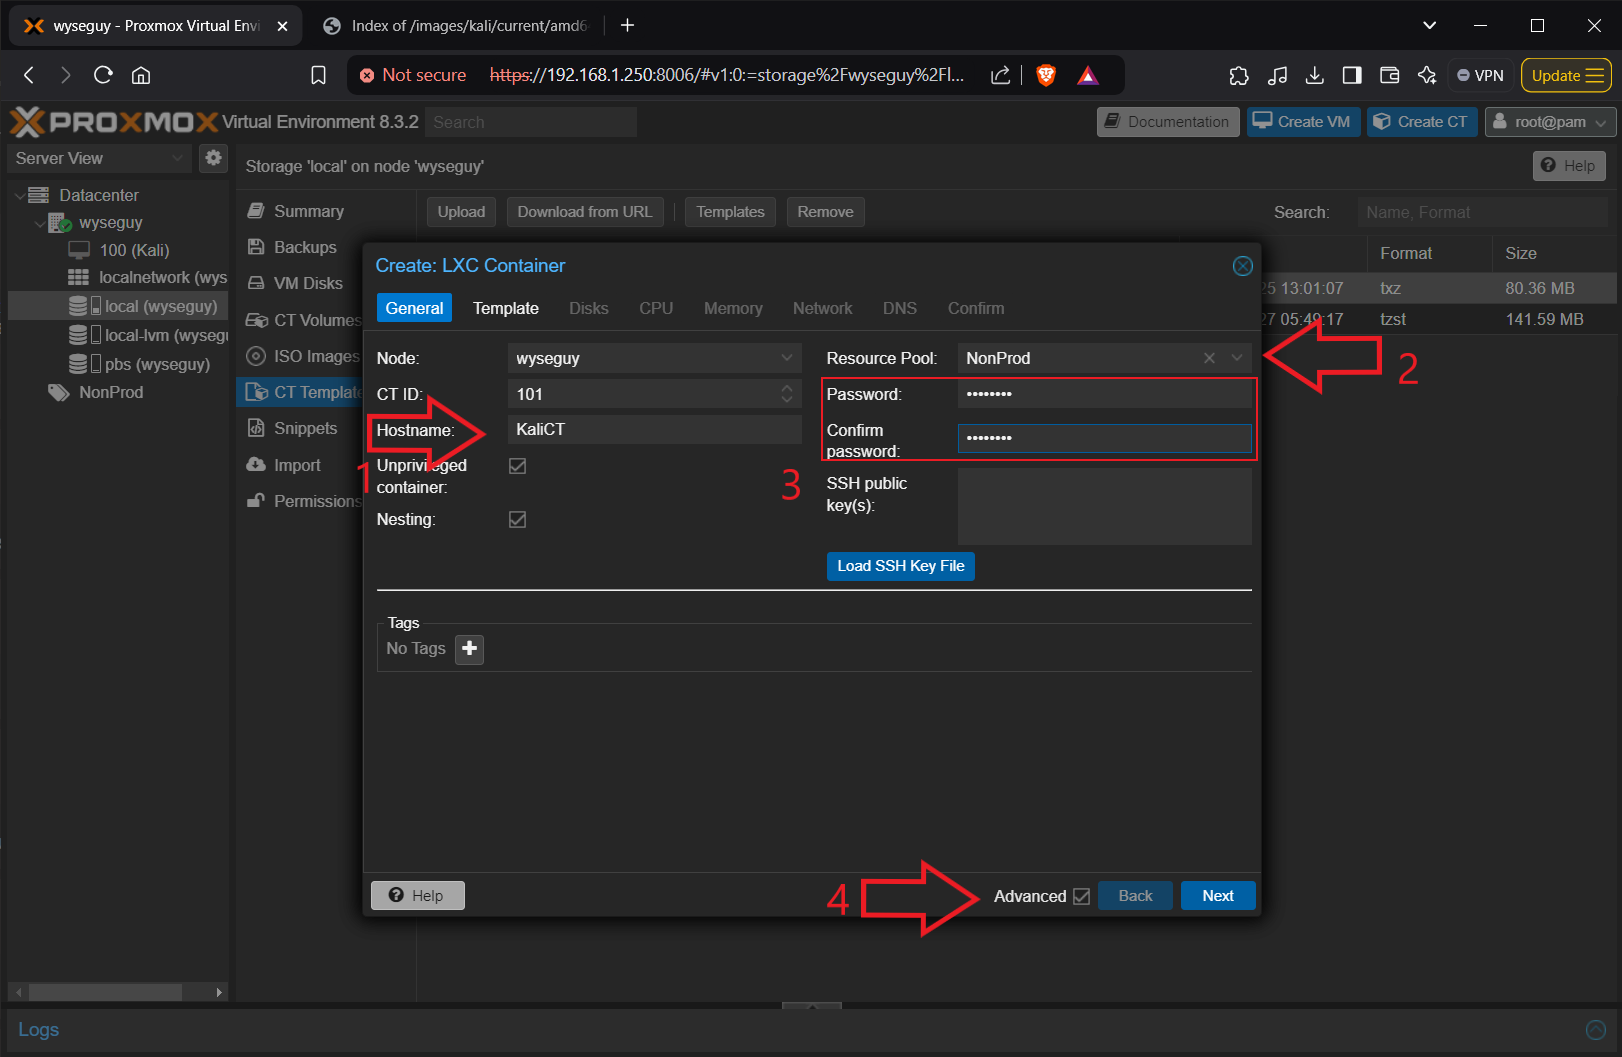Click Download from URL button
The height and width of the screenshot is (1057, 1622).
(584, 212)
